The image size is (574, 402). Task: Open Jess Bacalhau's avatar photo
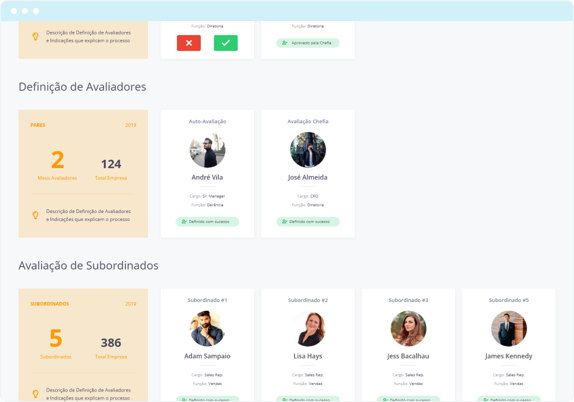point(408,329)
